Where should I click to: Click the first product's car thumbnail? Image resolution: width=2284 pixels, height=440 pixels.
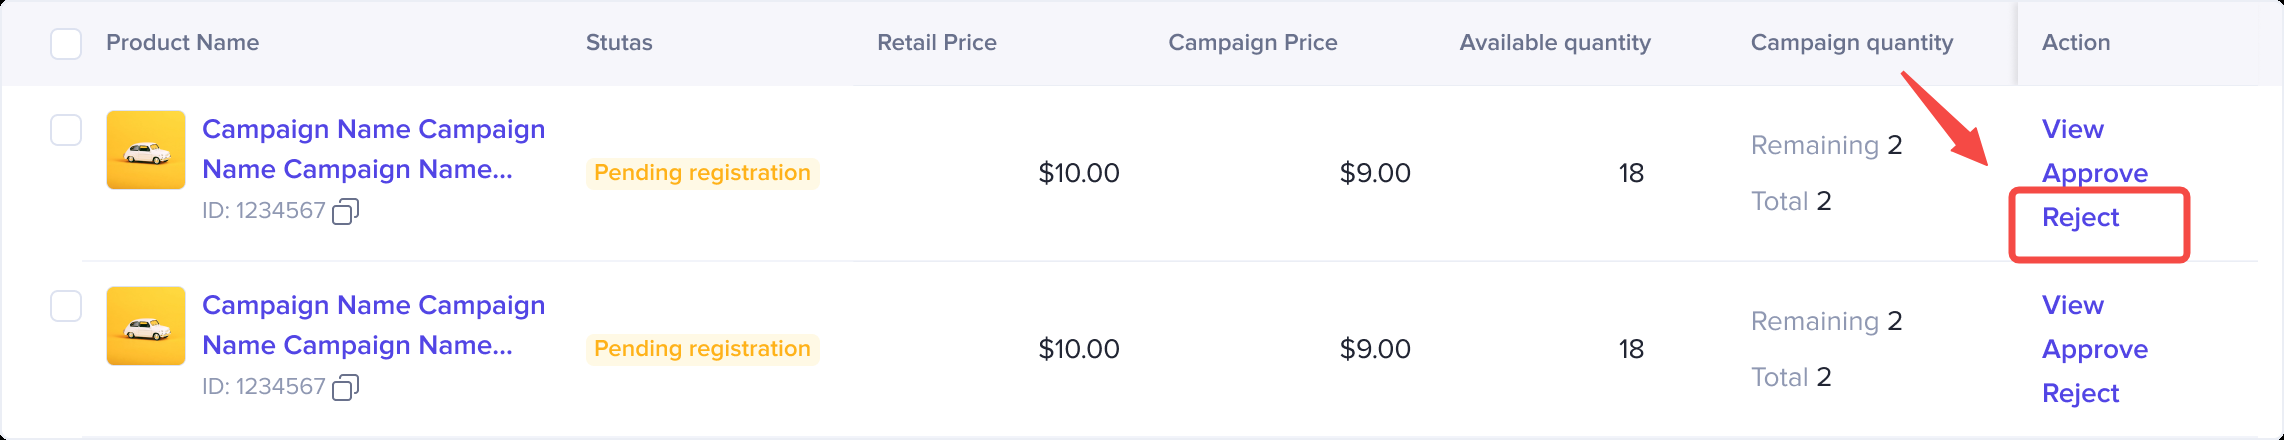[x=146, y=150]
